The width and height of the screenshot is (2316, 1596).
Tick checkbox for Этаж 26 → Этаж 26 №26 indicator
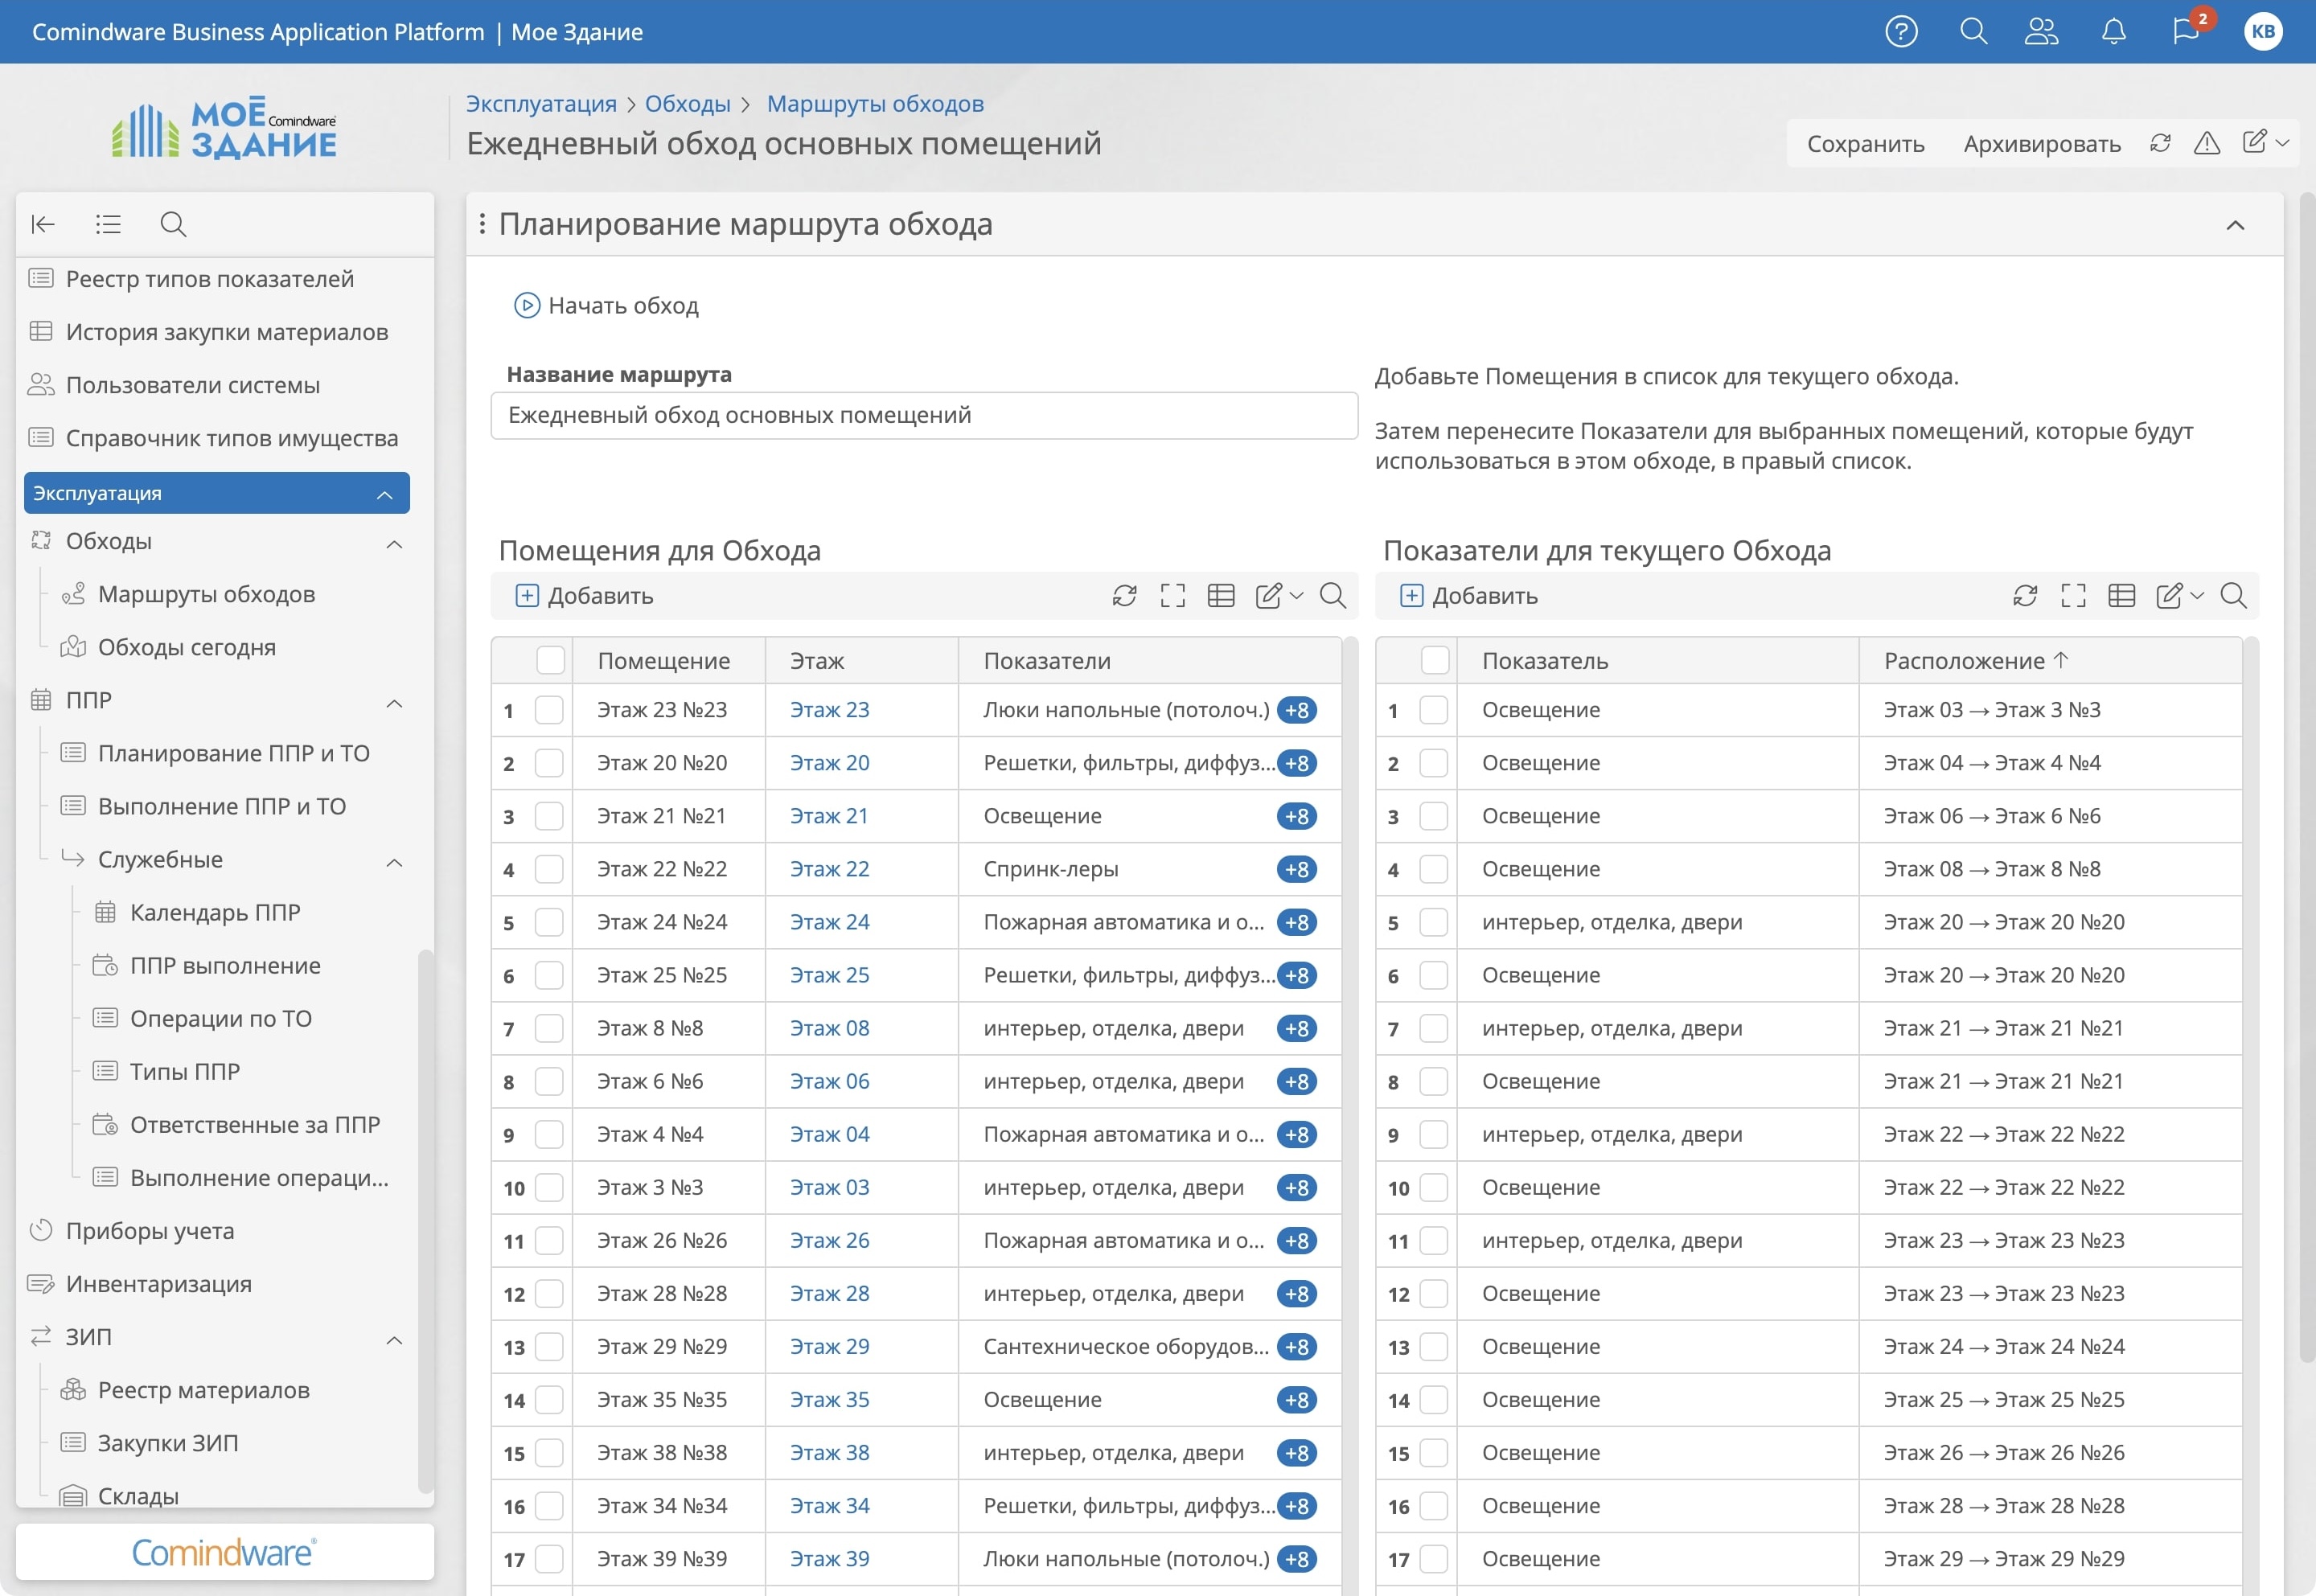[1434, 1453]
